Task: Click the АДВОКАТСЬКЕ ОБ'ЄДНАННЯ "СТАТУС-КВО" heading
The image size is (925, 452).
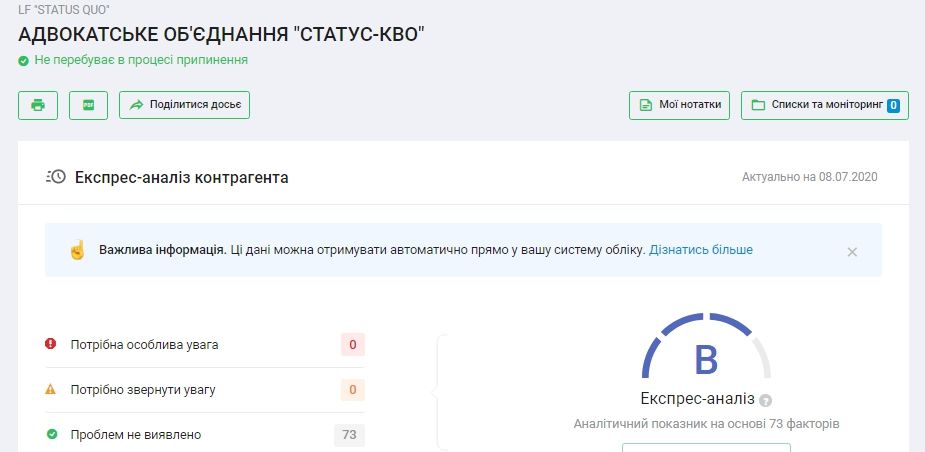Action: [x=221, y=35]
